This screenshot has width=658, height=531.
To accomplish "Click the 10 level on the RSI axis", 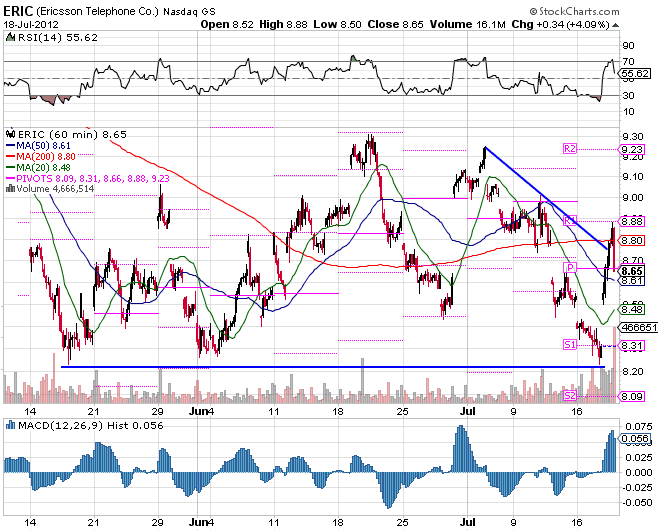I will coord(628,112).
